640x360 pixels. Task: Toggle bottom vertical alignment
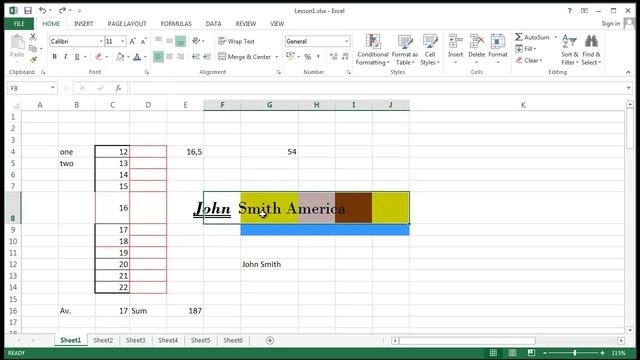pos(180,40)
